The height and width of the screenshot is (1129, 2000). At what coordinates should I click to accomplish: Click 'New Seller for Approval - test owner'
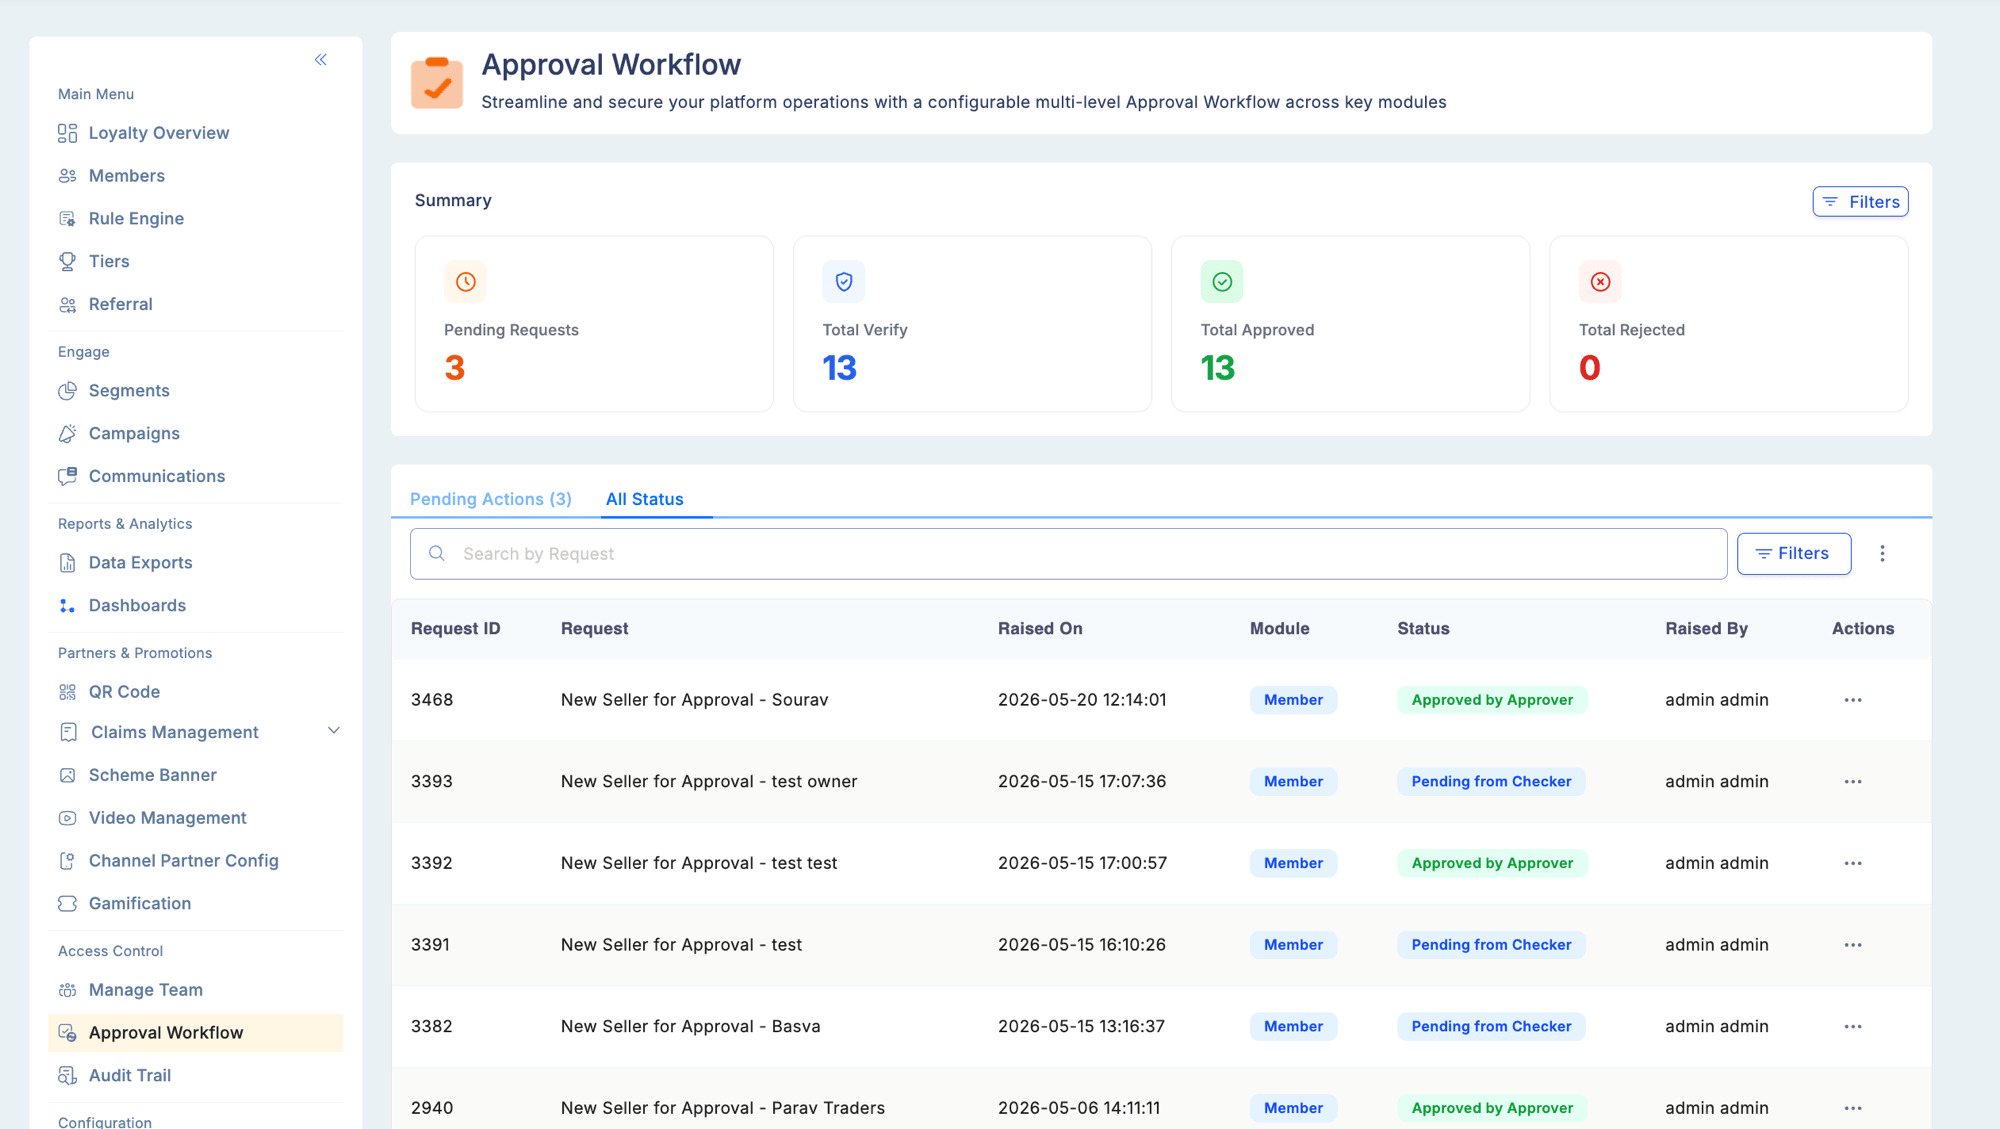[709, 782]
